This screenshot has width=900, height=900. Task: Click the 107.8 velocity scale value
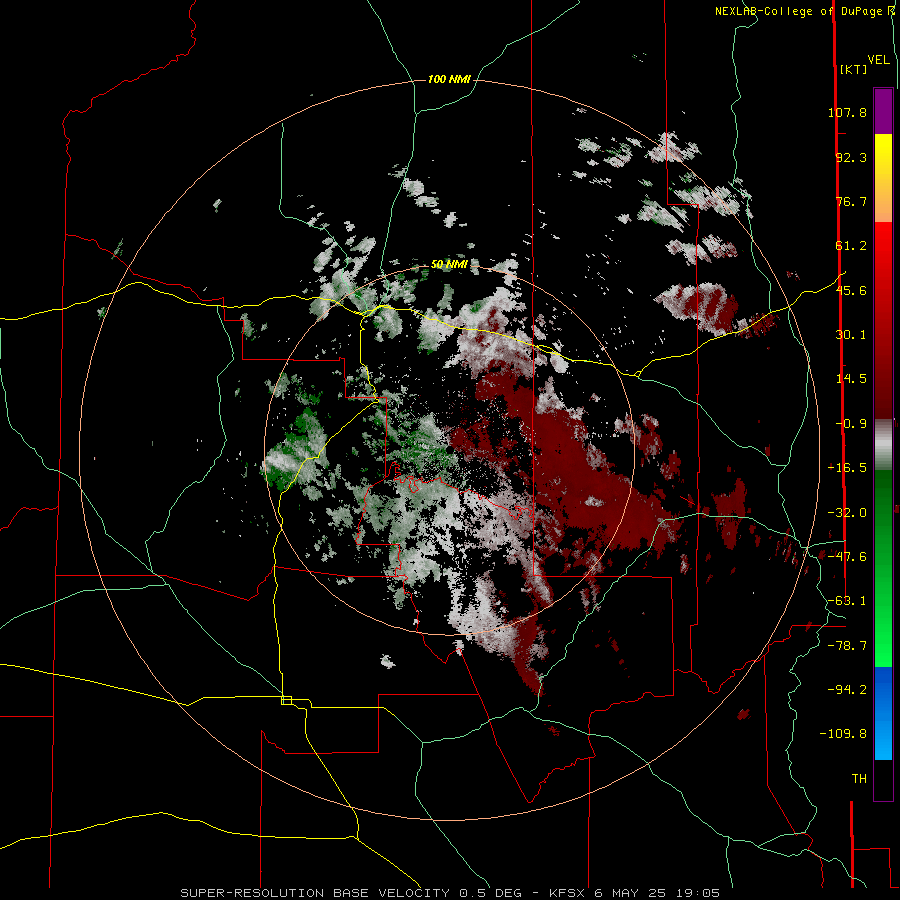[x=847, y=112]
